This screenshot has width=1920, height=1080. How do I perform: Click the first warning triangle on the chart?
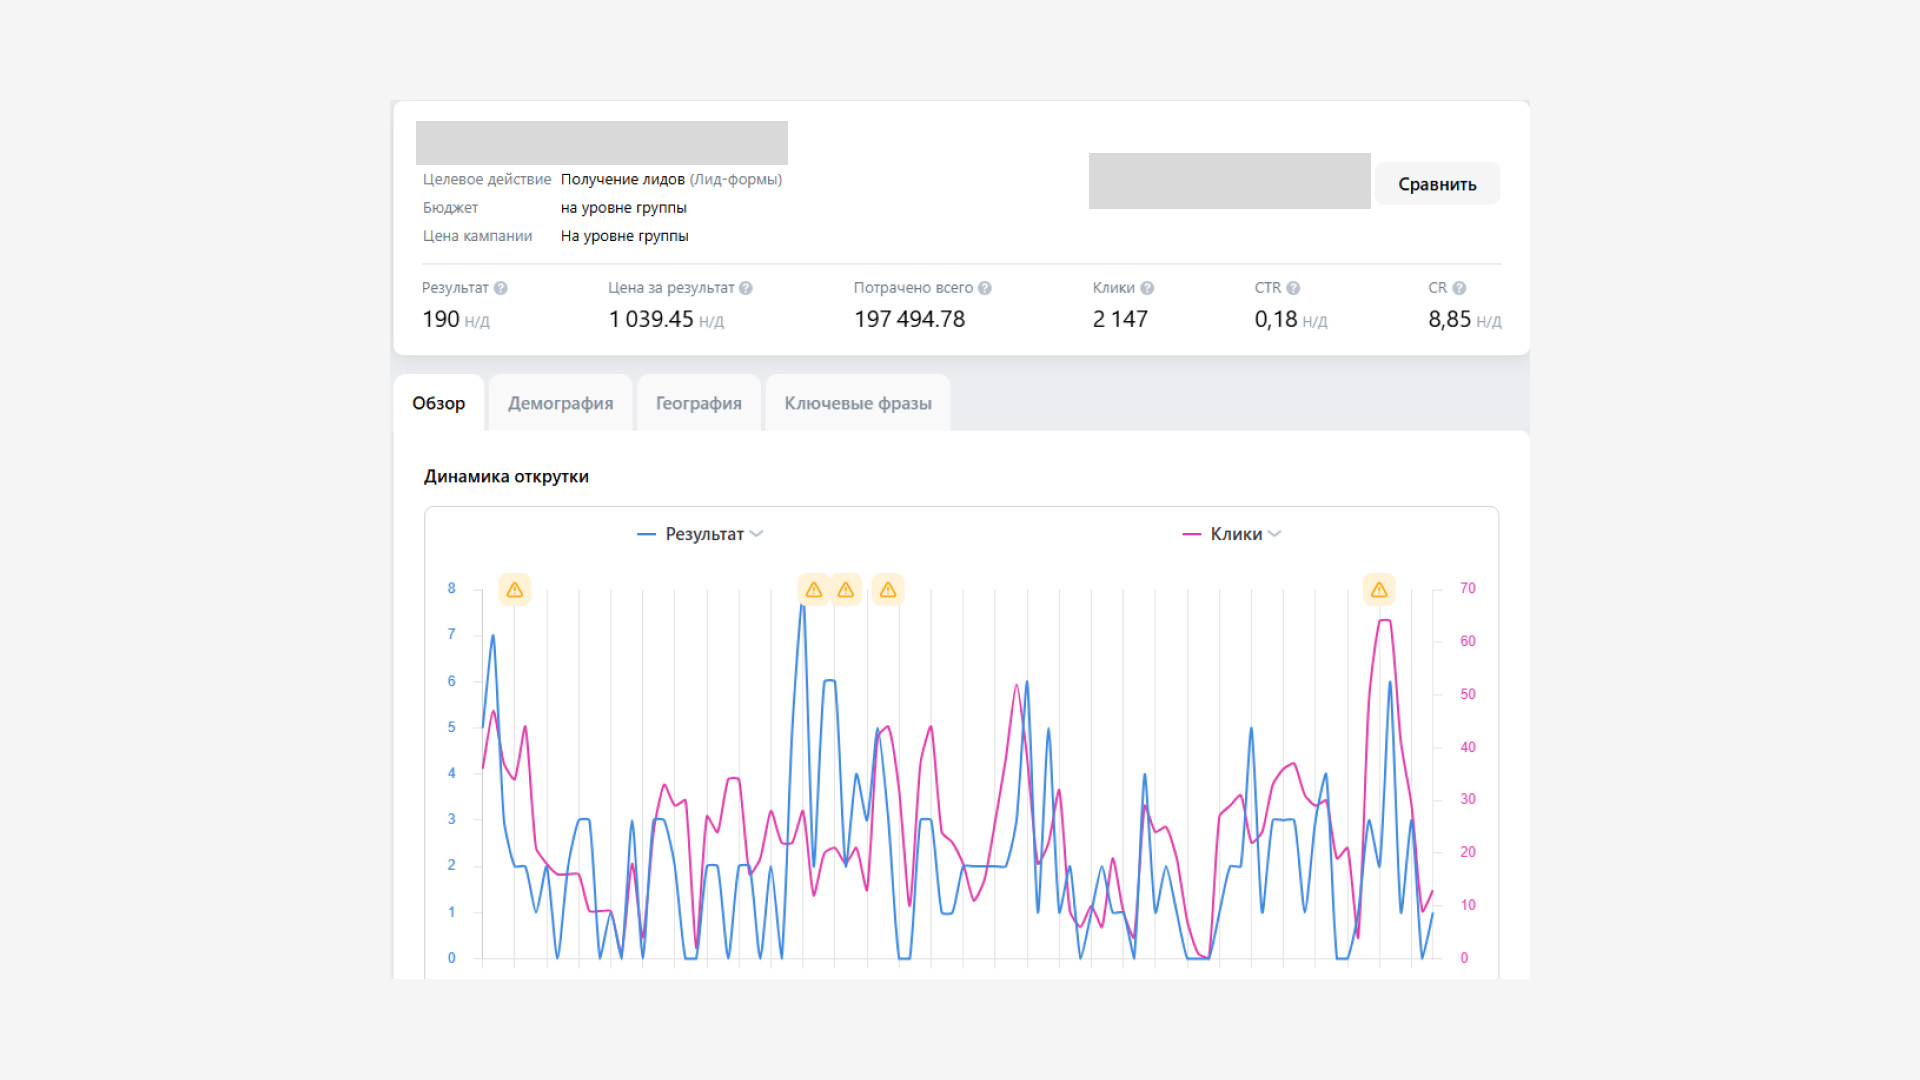pyautogui.click(x=515, y=590)
